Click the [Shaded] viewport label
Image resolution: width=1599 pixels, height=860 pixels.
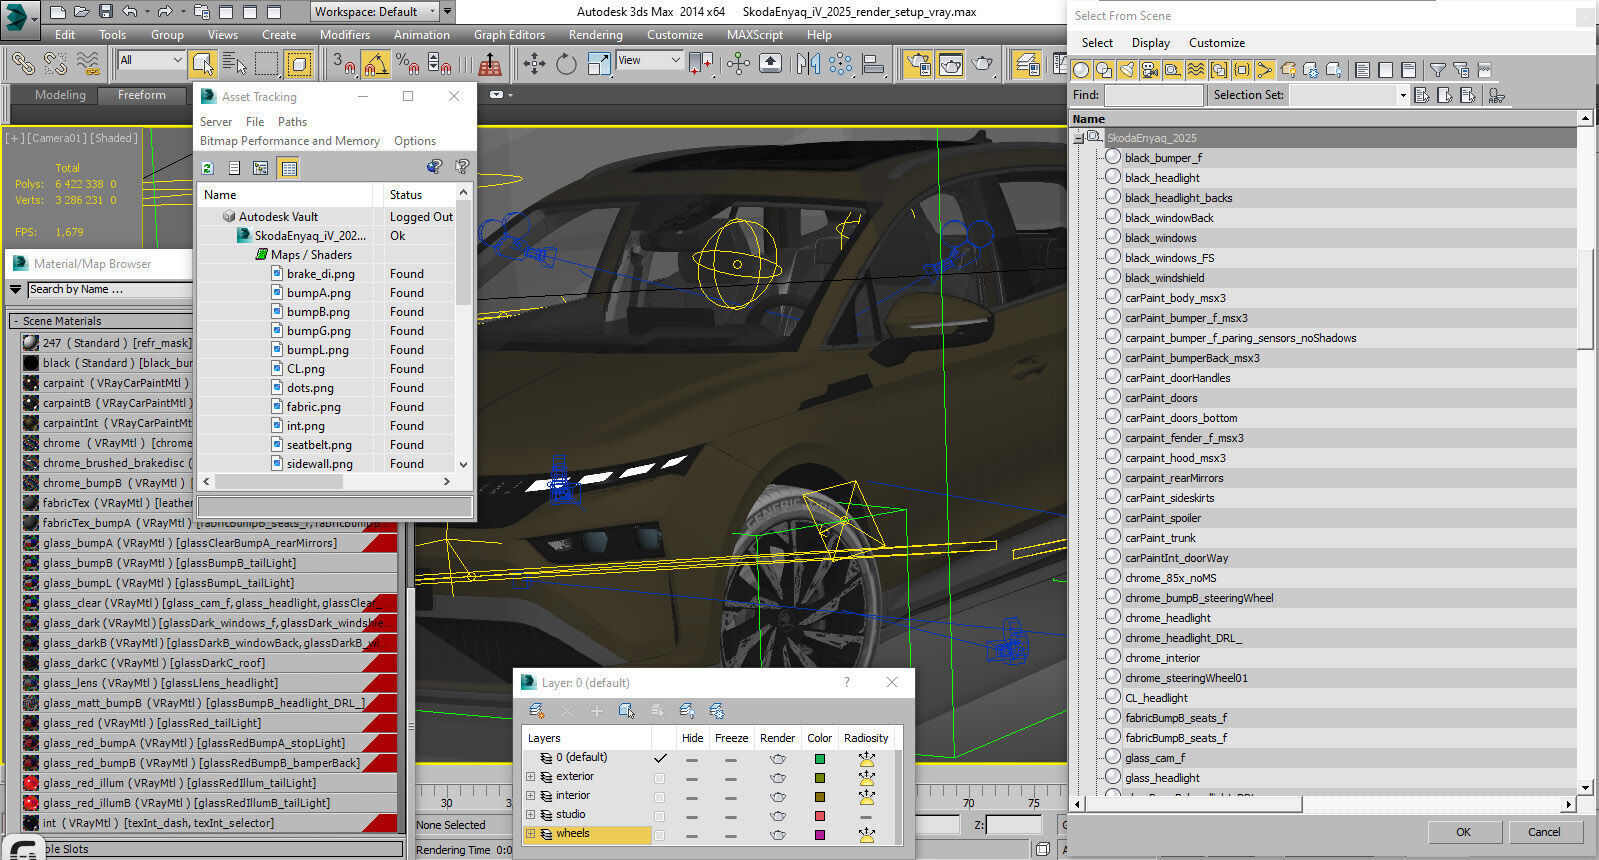pos(114,138)
